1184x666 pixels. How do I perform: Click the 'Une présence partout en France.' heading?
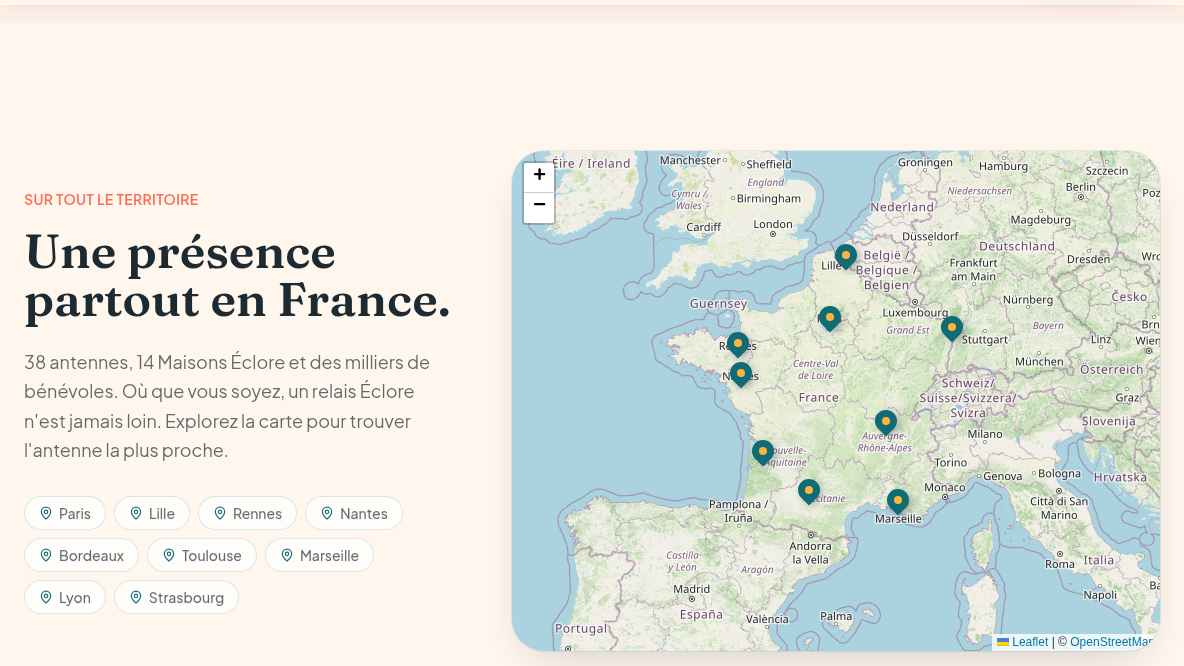coord(237,277)
